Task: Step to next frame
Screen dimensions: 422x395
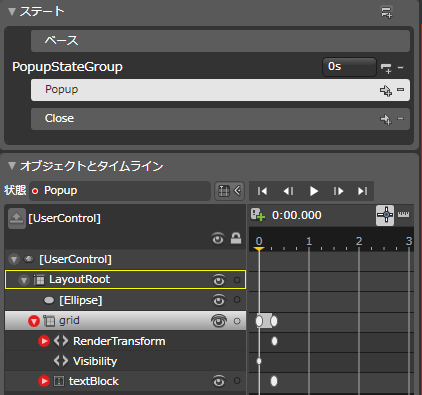Action: point(338,191)
